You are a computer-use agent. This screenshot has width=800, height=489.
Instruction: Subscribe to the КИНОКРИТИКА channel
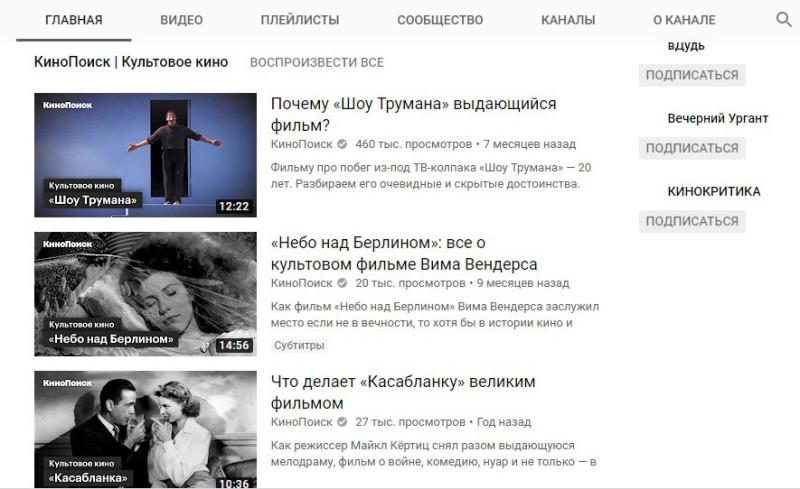click(x=692, y=221)
